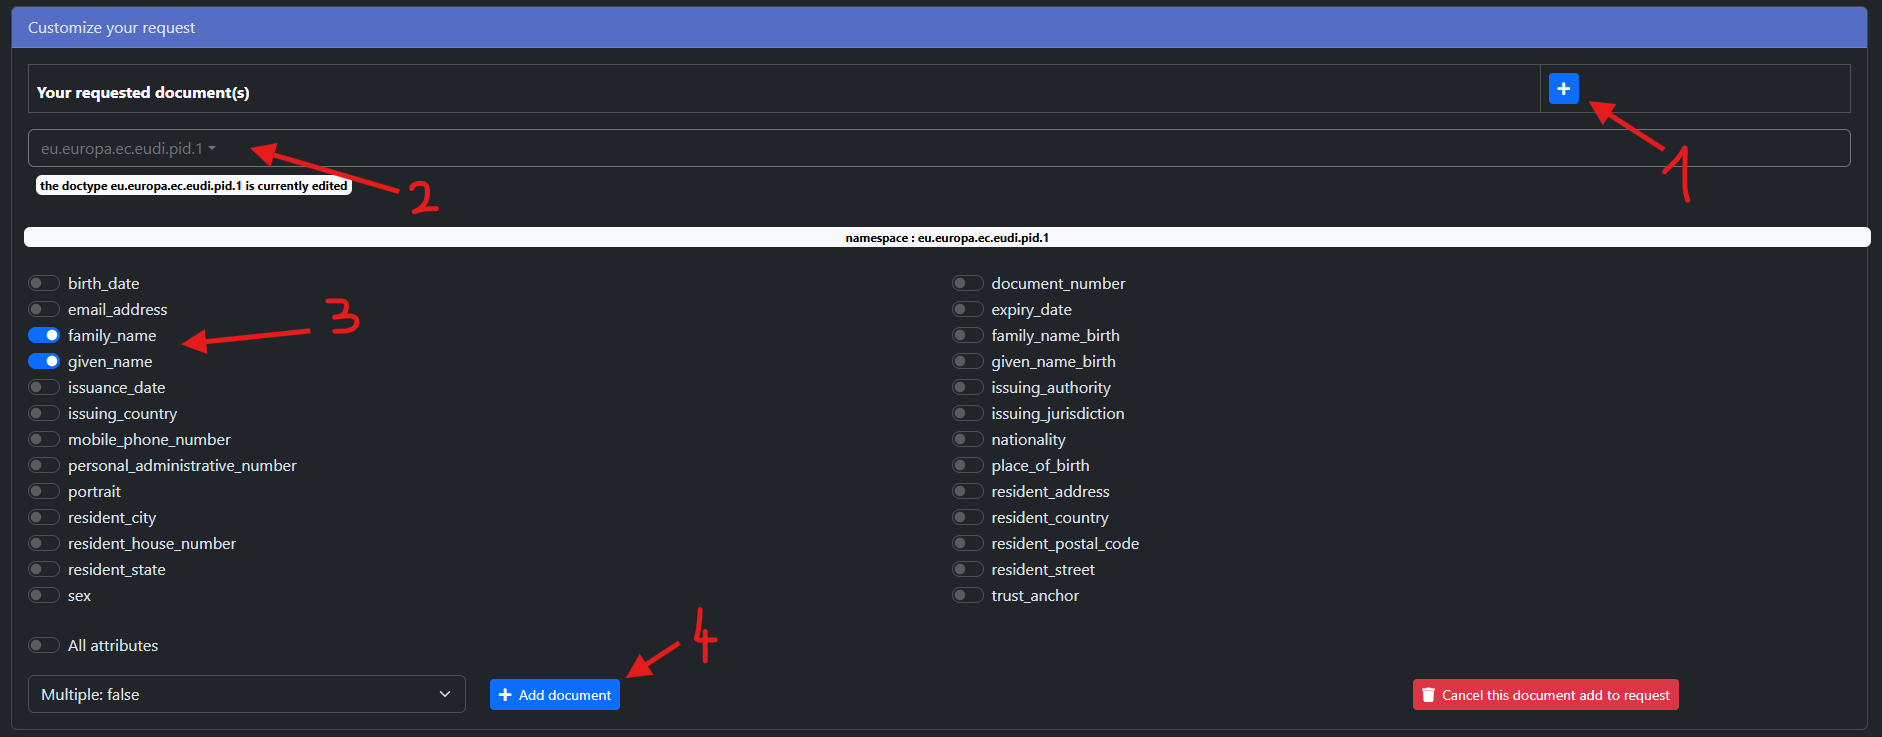
Task: Enable the All attributes switch
Action: [x=44, y=646]
